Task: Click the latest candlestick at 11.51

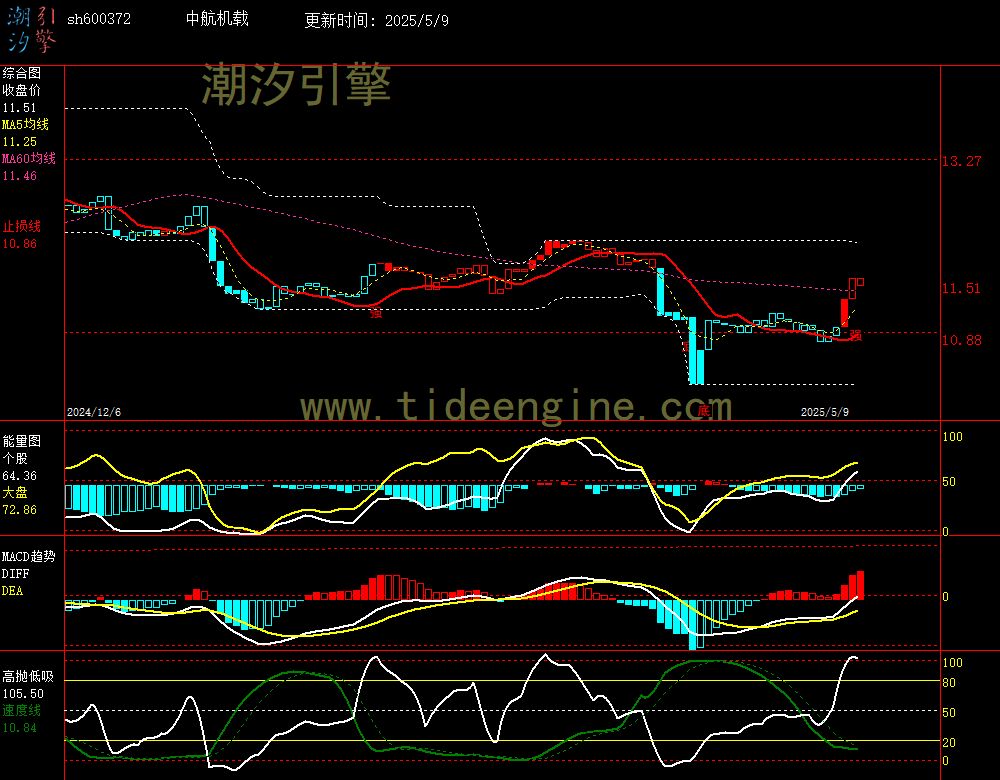Action: coord(860,282)
